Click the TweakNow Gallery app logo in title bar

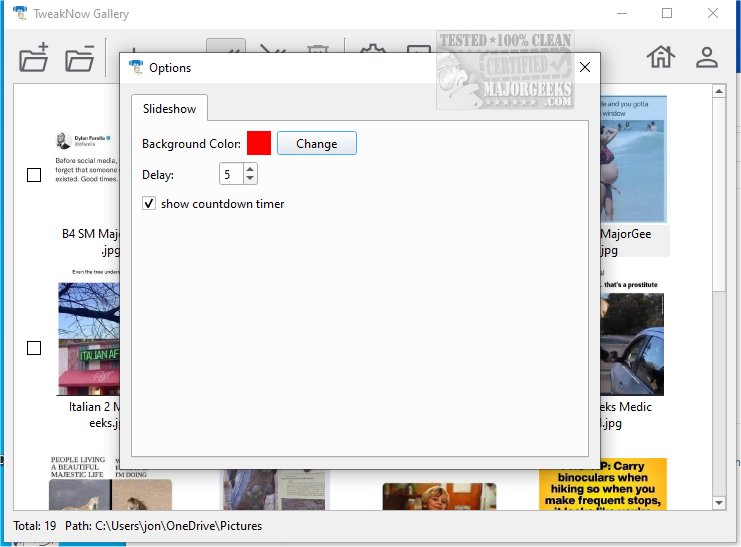(x=20, y=13)
